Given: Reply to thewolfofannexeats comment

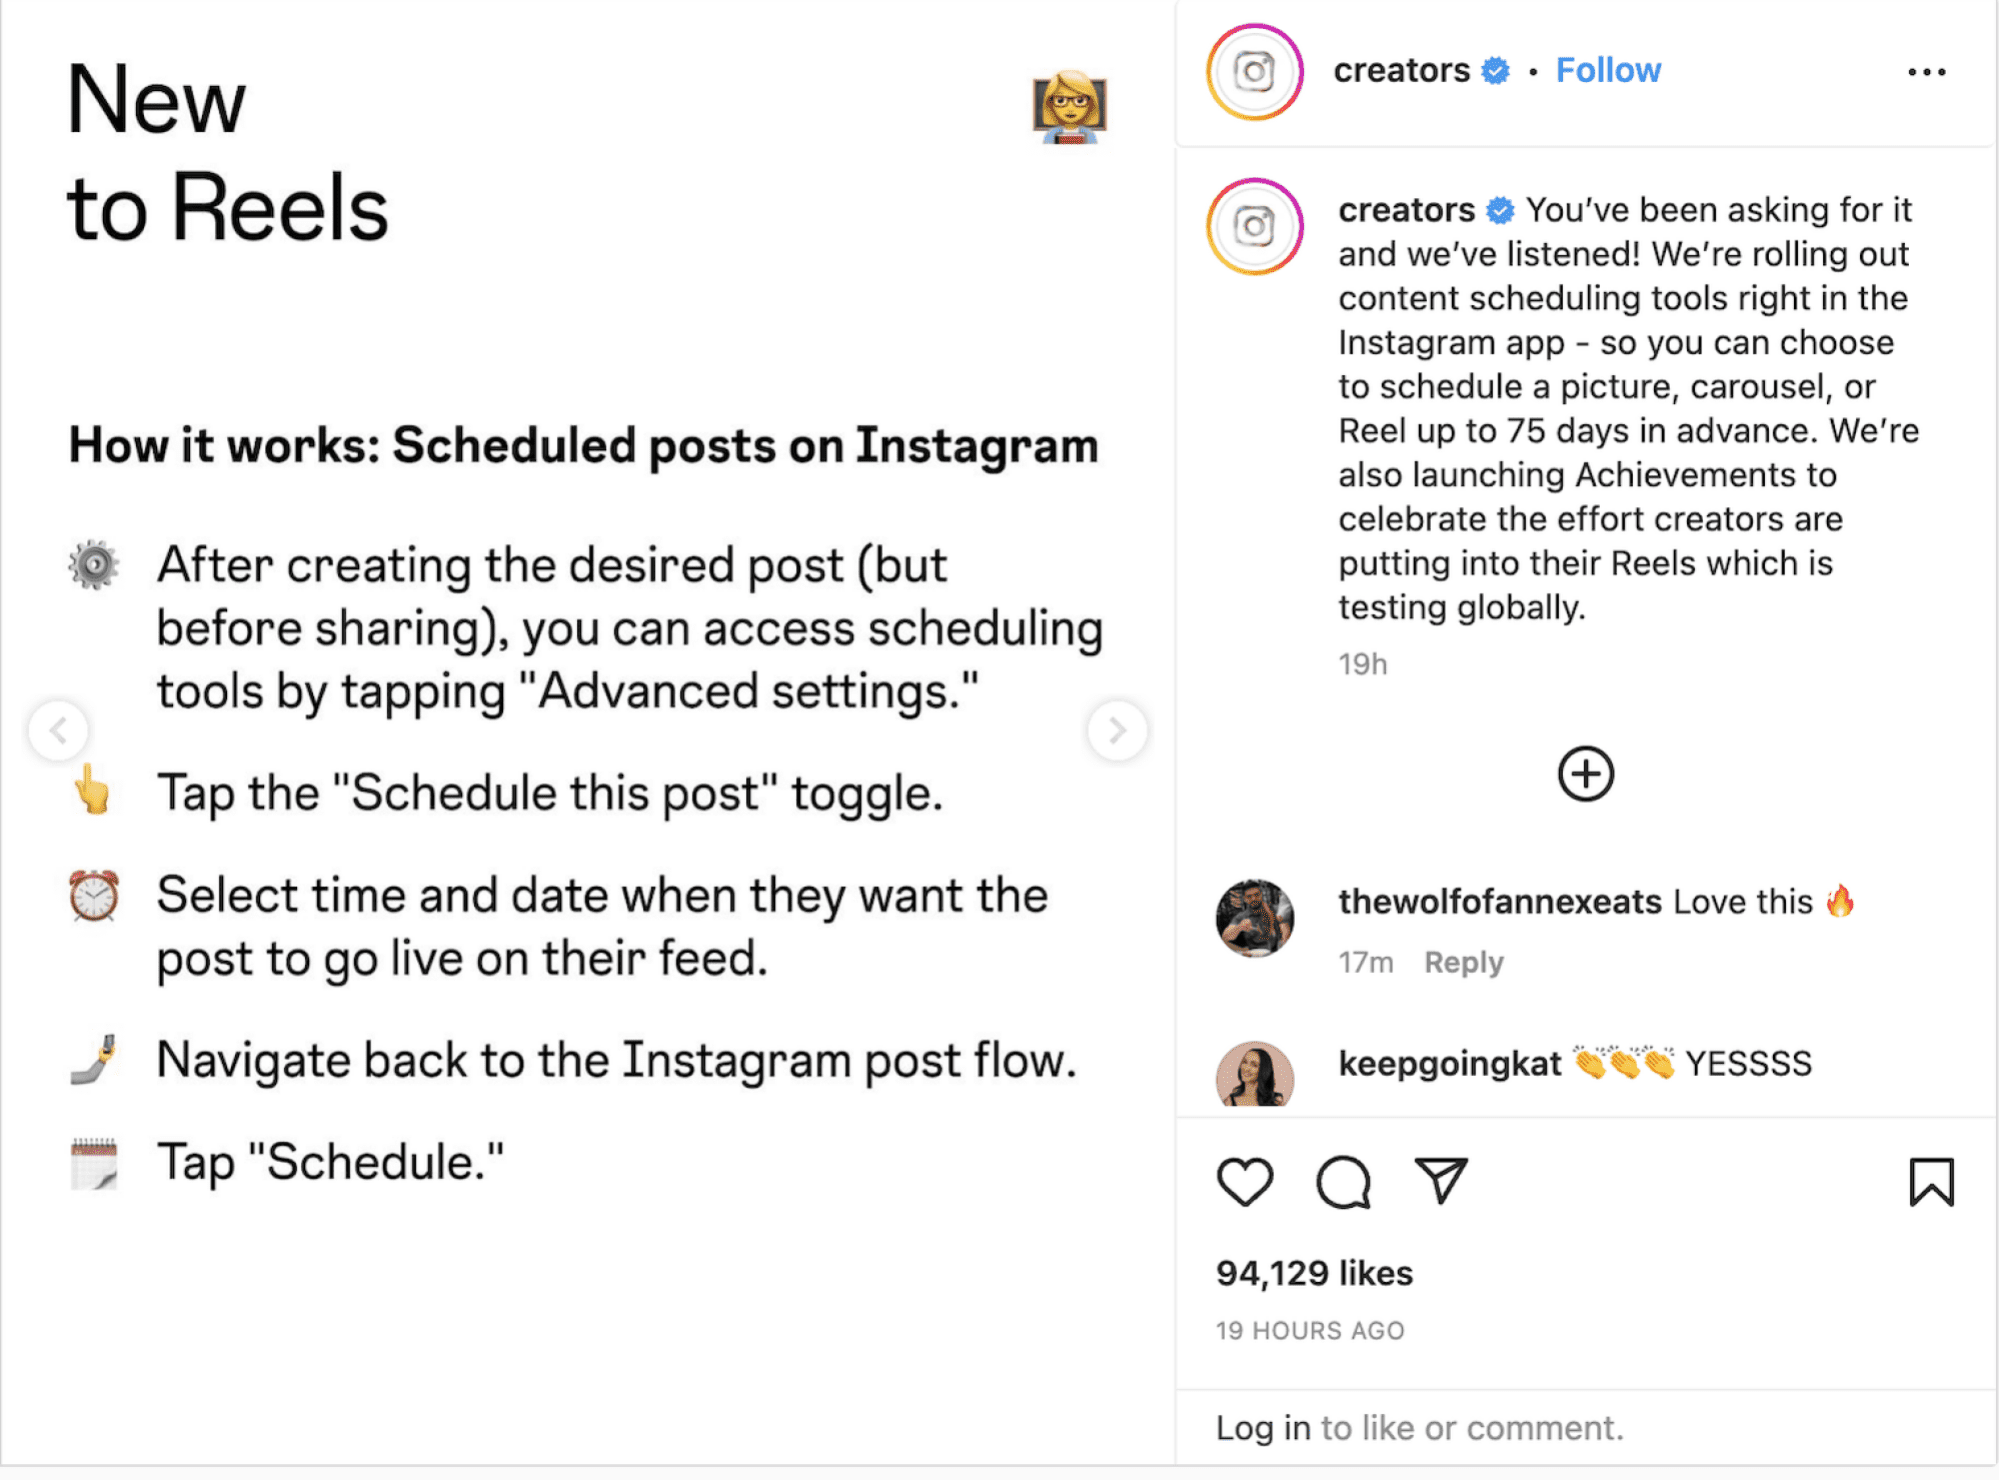Looking at the screenshot, I should [1463, 962].
